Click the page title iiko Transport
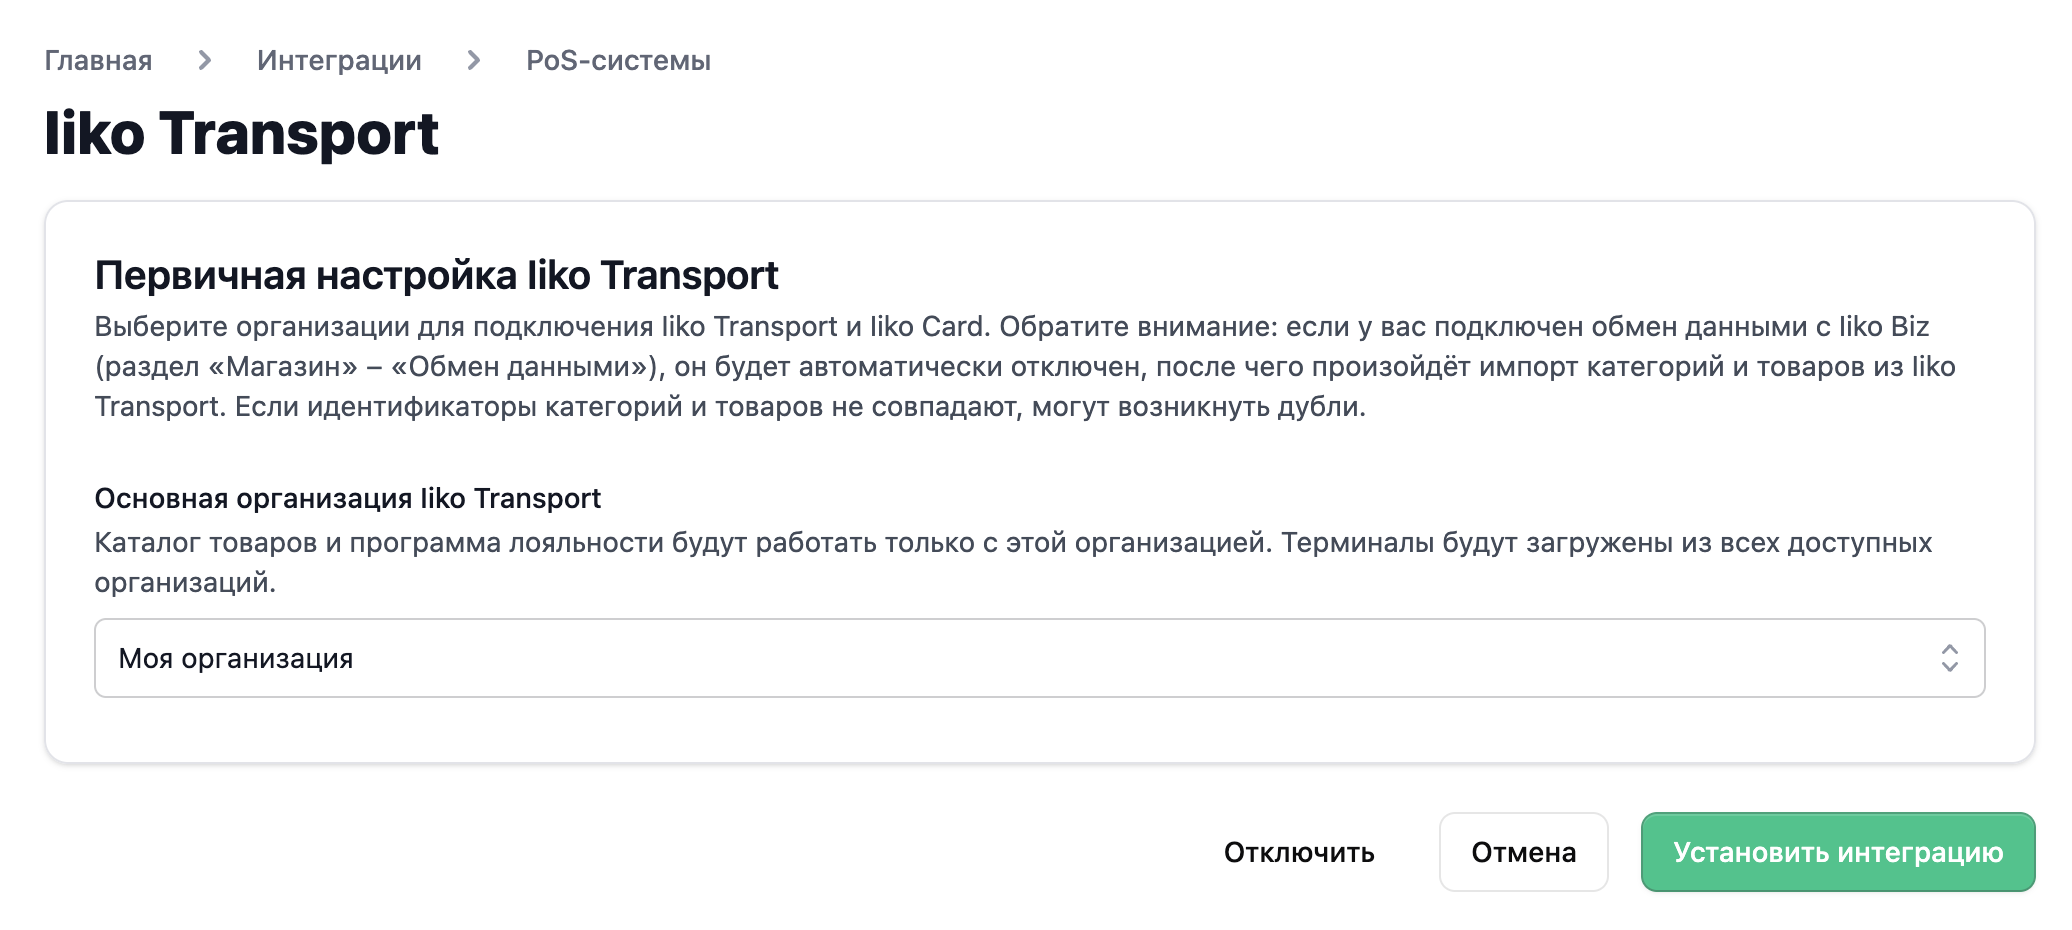 click(x=241, y=133)
